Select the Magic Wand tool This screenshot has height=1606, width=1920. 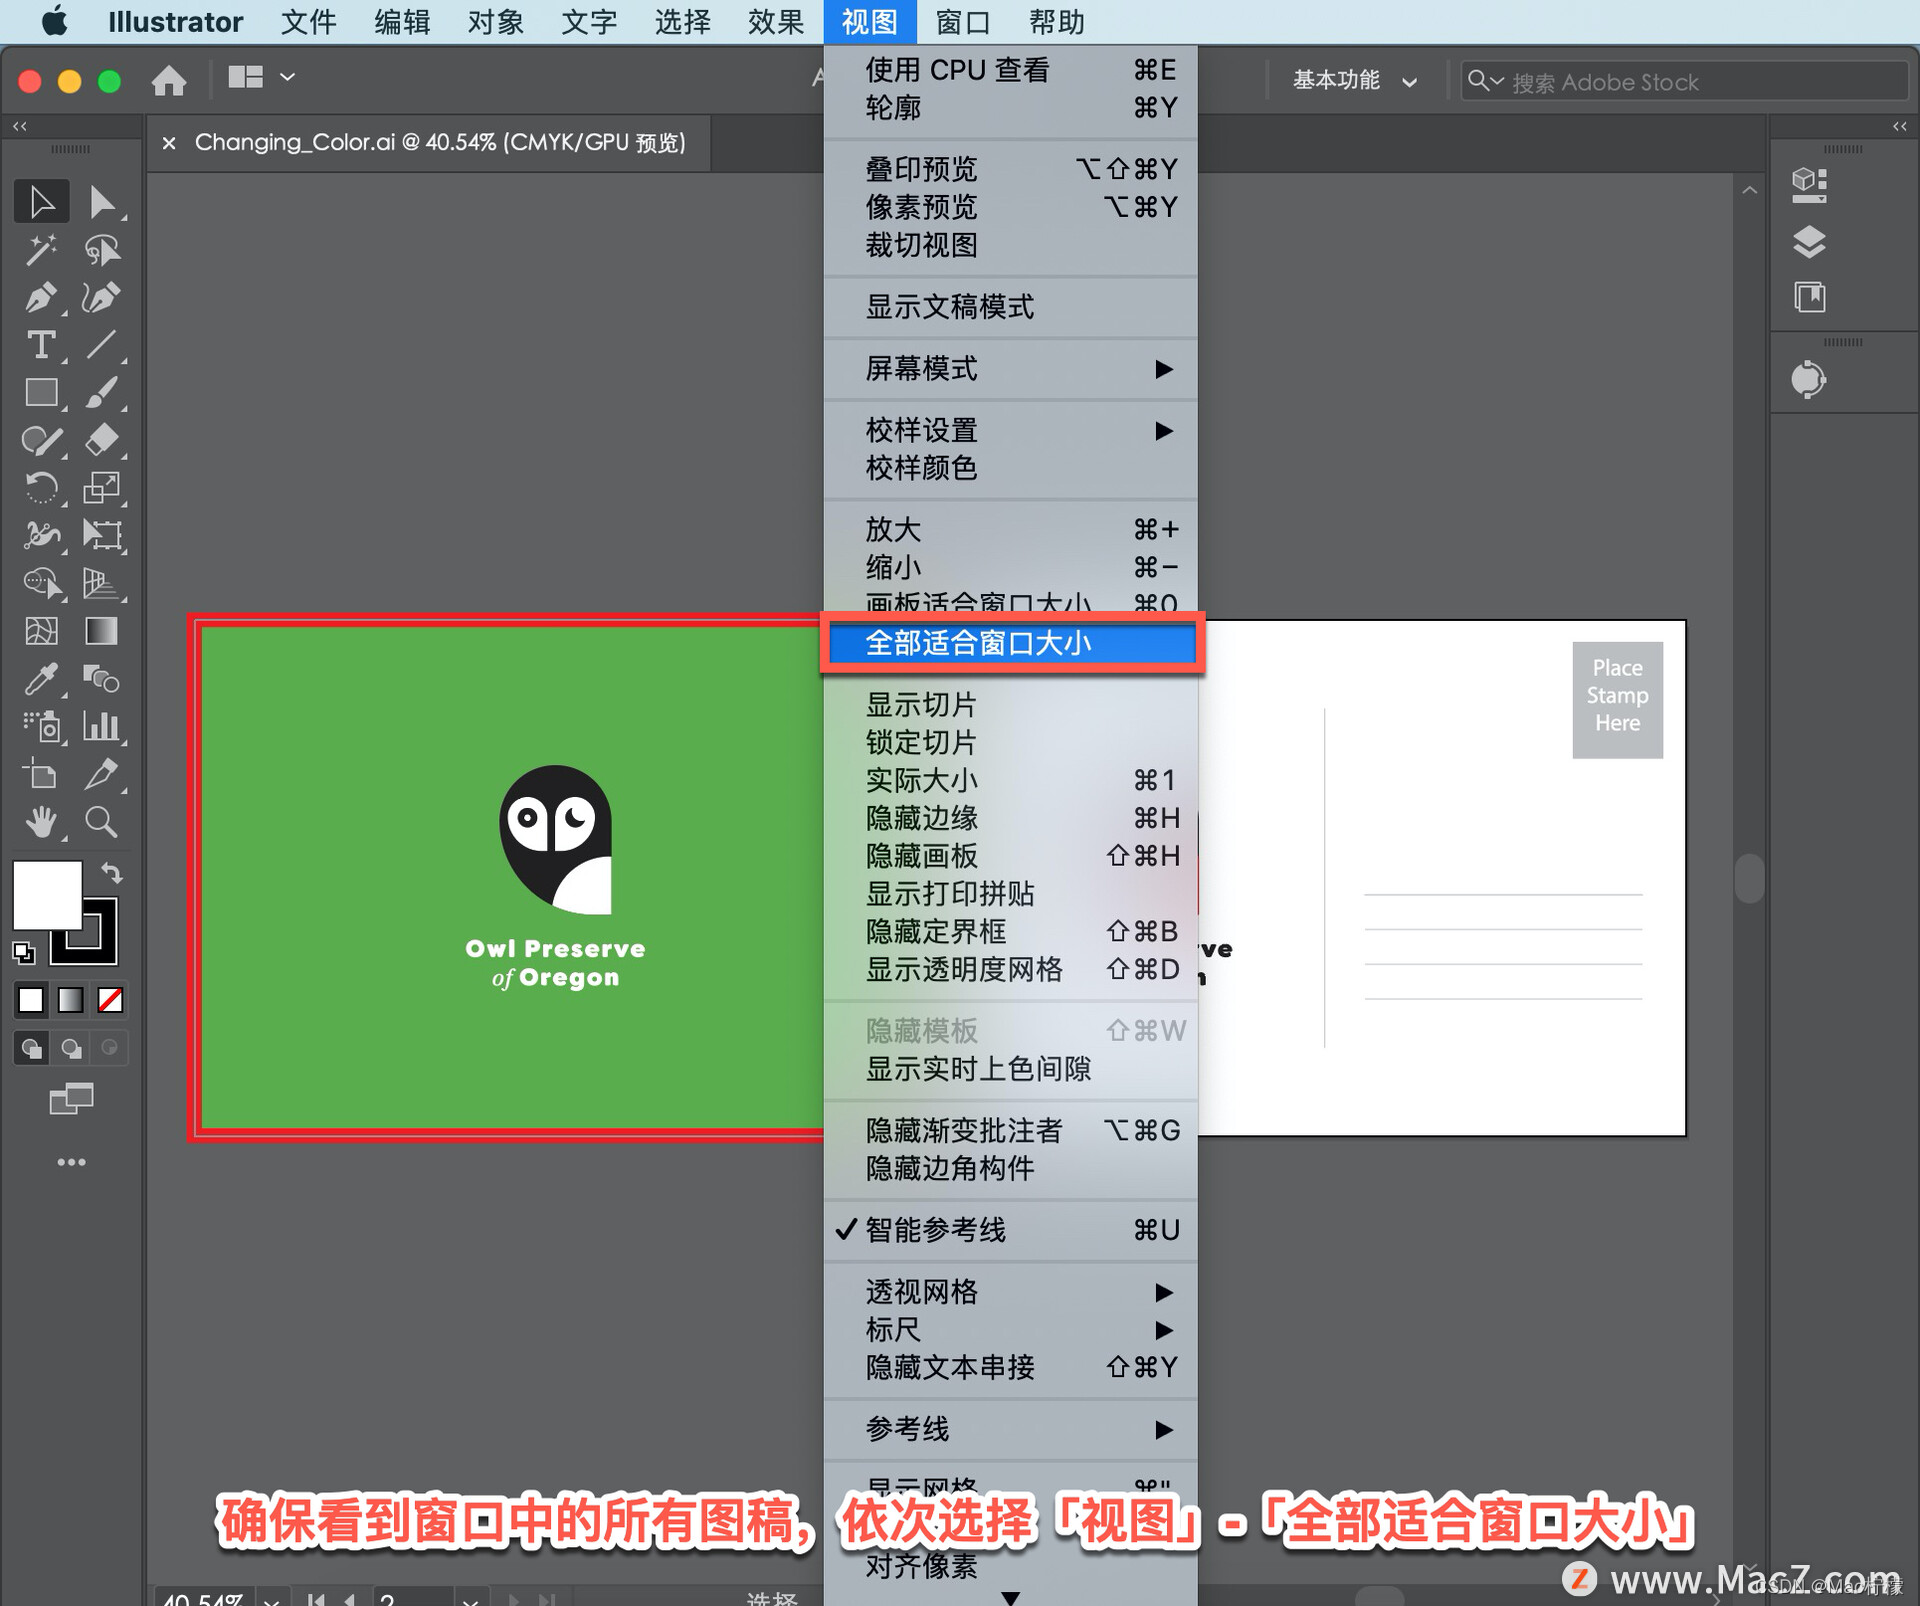click(40, 250)
